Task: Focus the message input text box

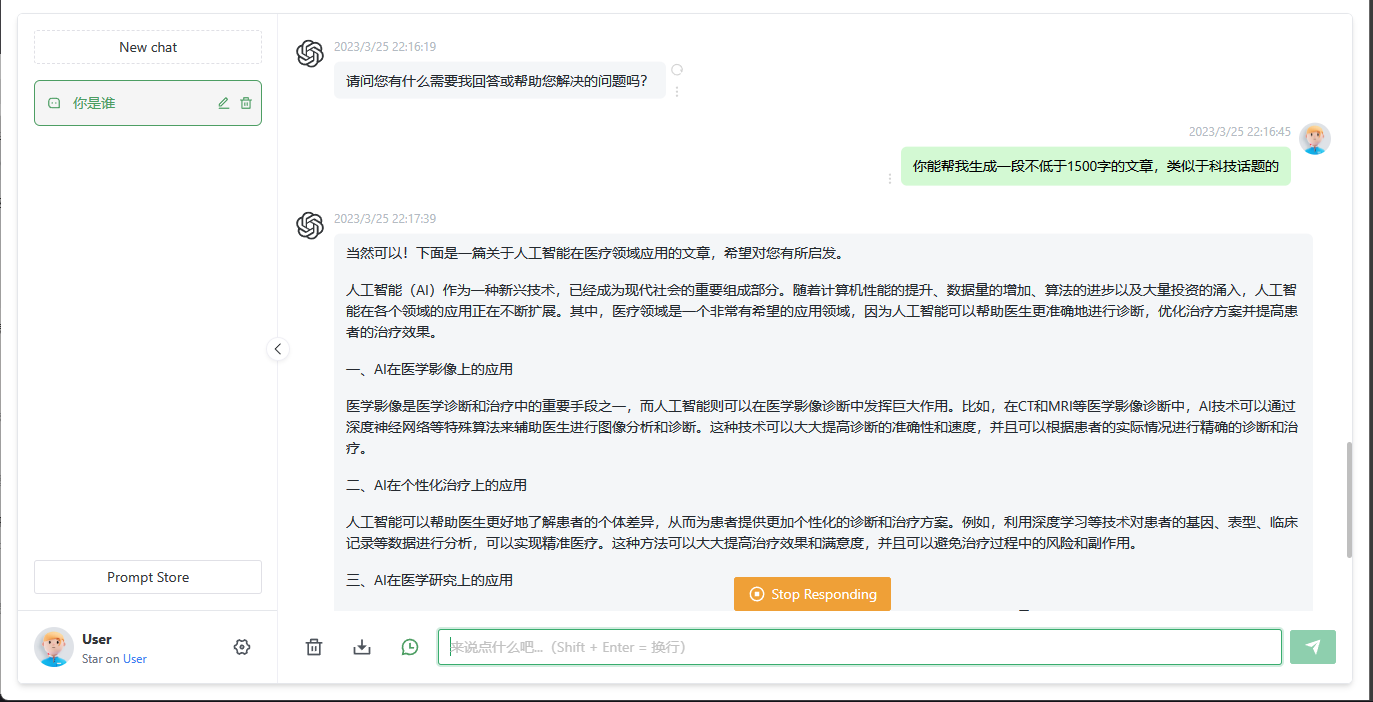Action: pyautogui.click(x=860, y=647)
